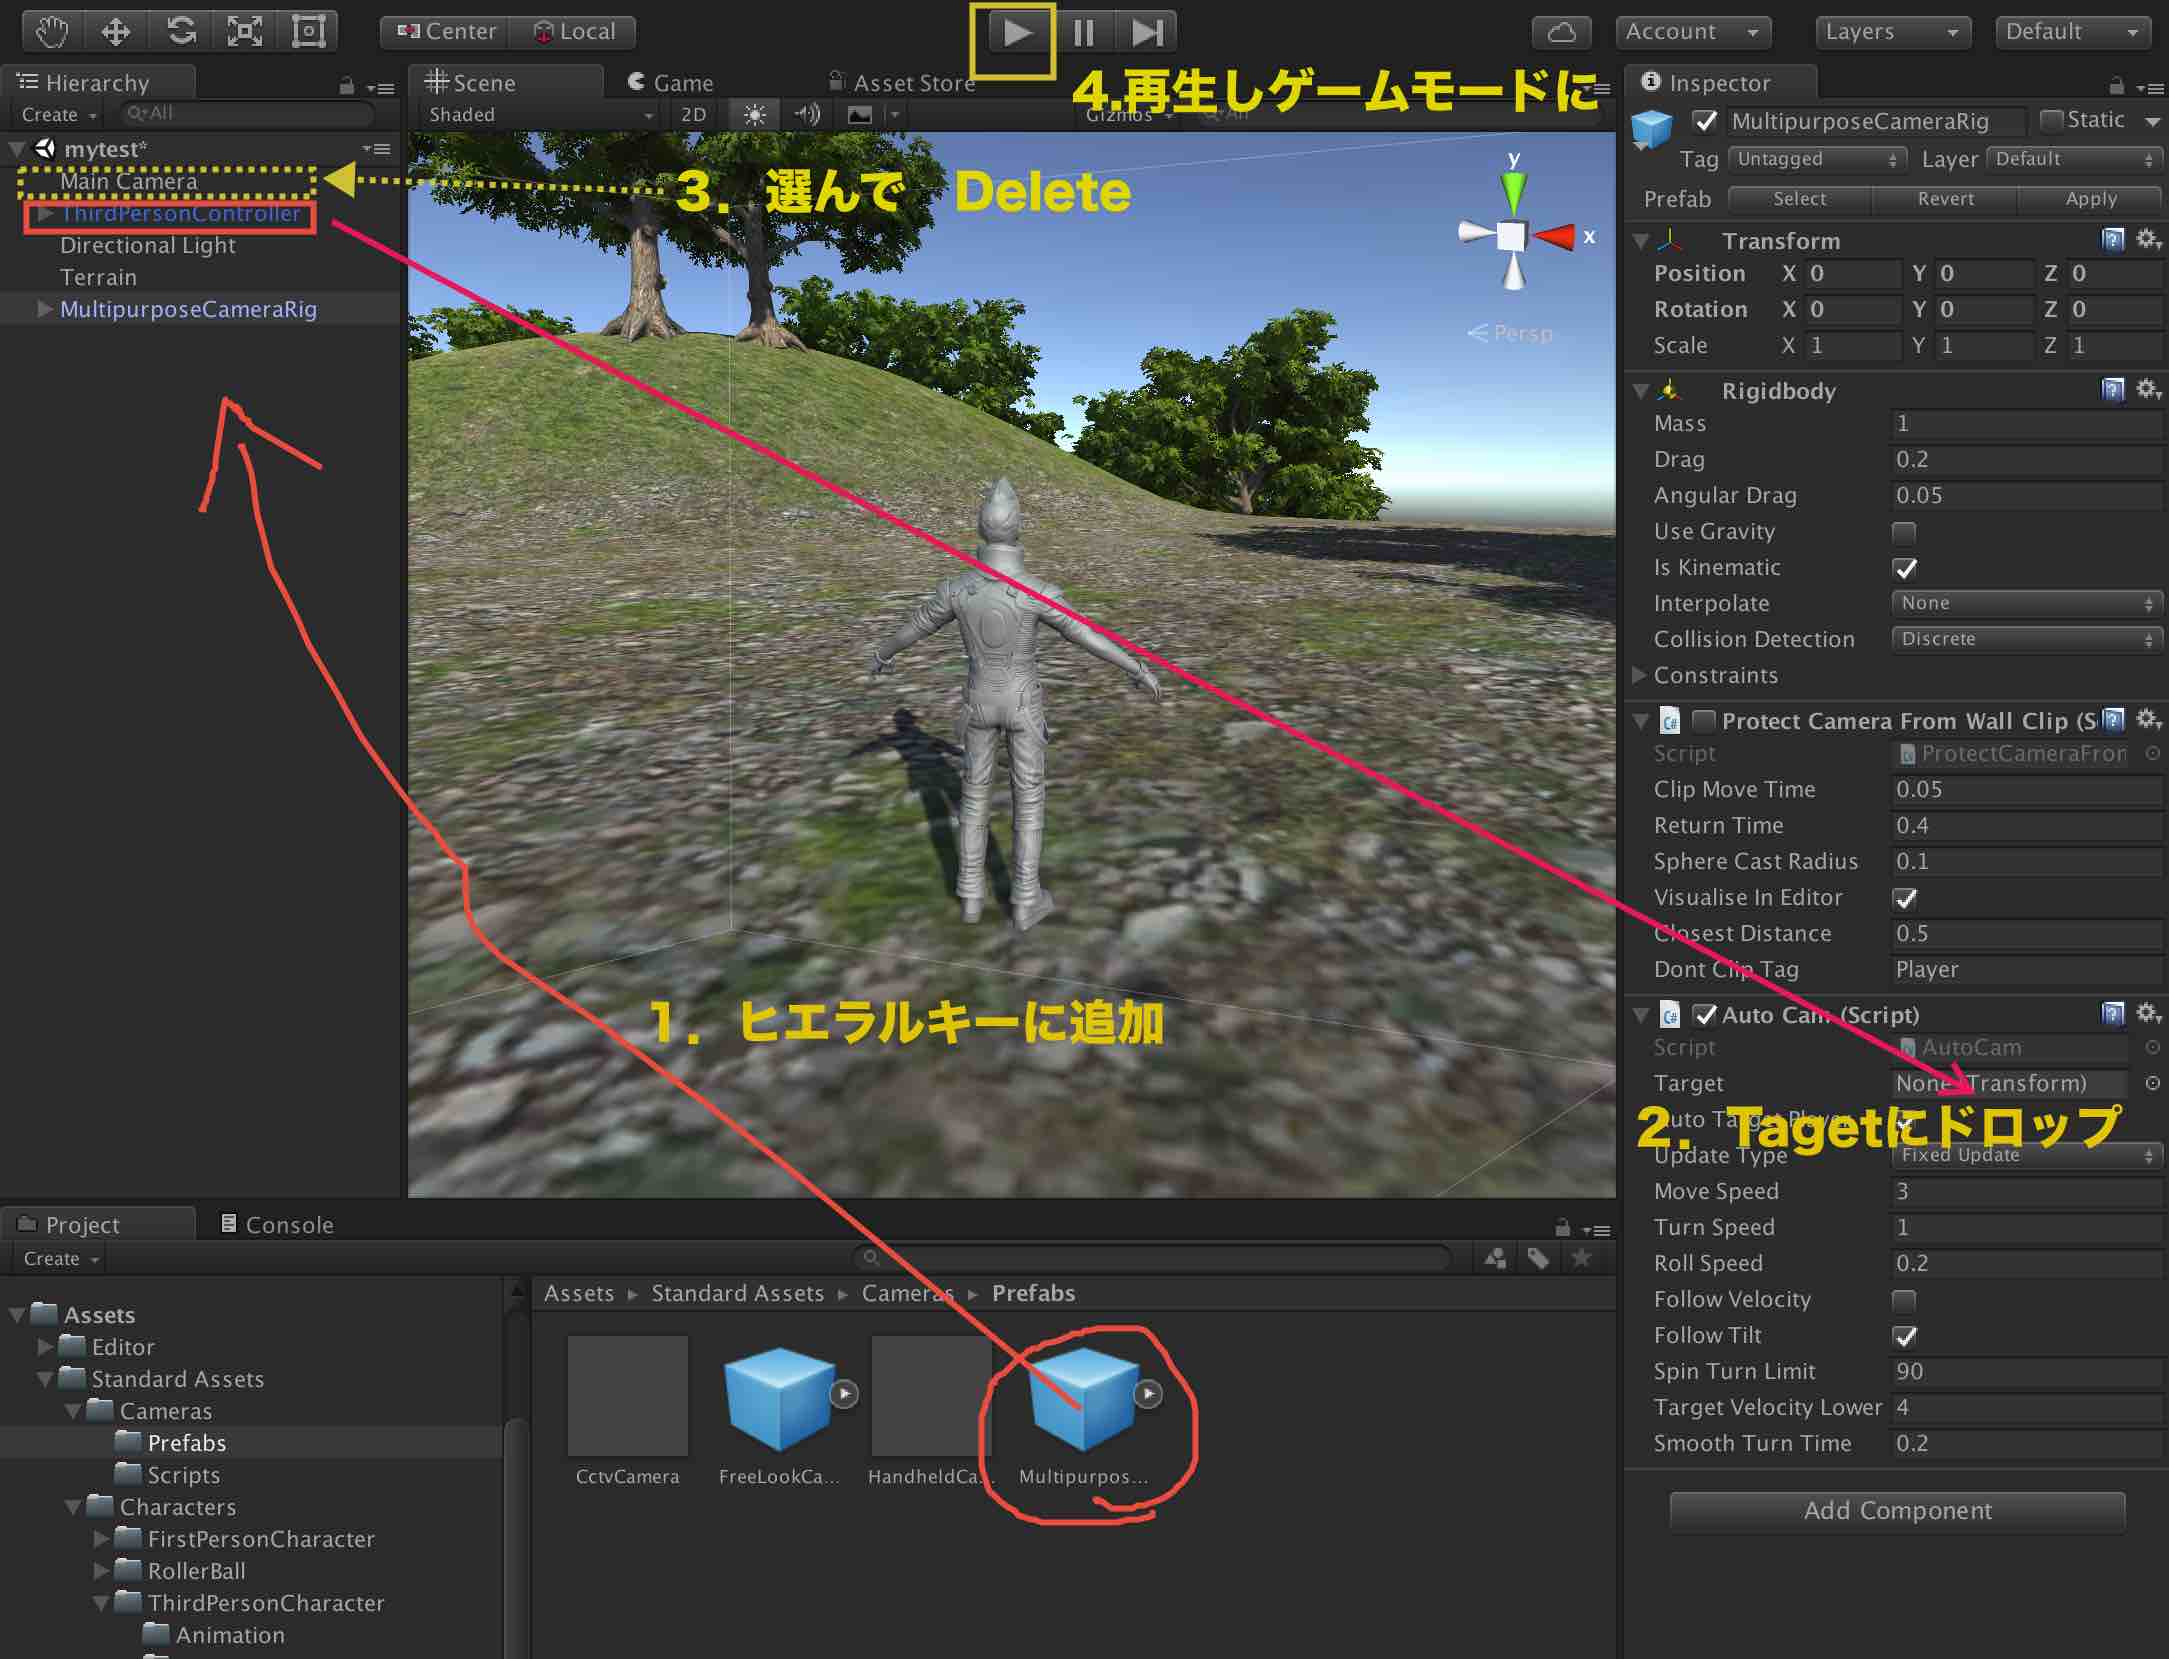
Task: Click the Hierarchy panel lock icon
Action: coord(347,87)
